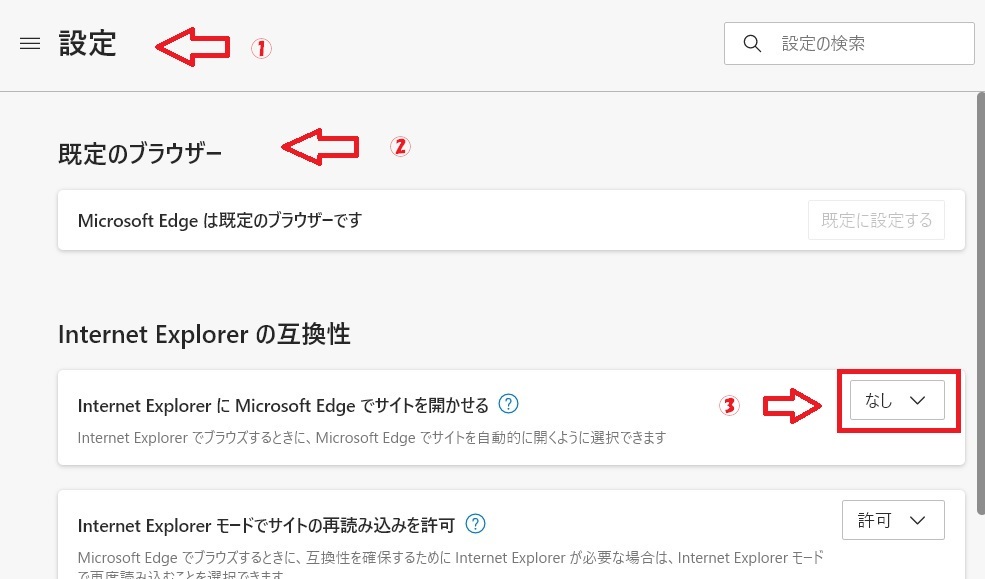Screen dimensions: 985x579
Task: Open the なし dropdown for Edge sites
Action: coord(897,400)
